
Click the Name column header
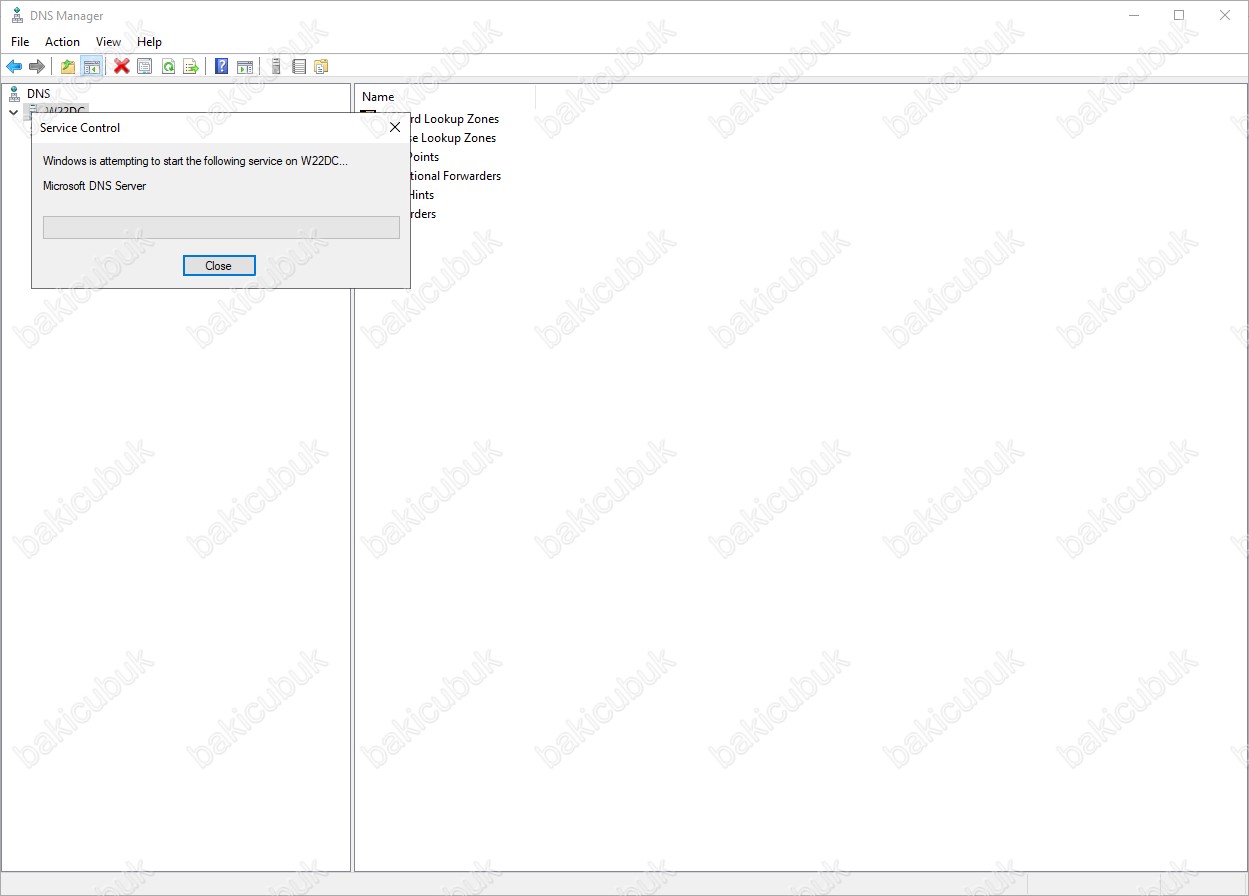click(x=445, y=97)
